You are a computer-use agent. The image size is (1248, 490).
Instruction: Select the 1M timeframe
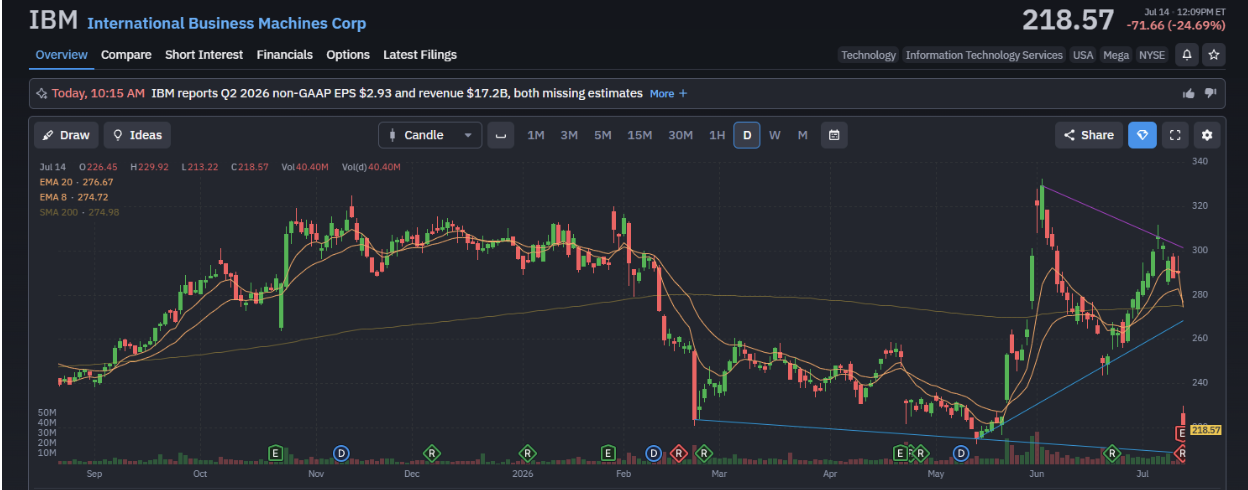click(x=536, y=136)
